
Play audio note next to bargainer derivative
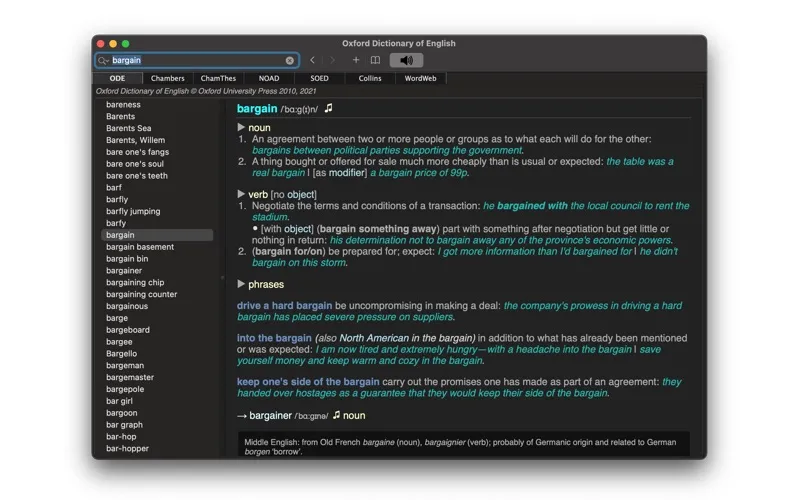336,415
